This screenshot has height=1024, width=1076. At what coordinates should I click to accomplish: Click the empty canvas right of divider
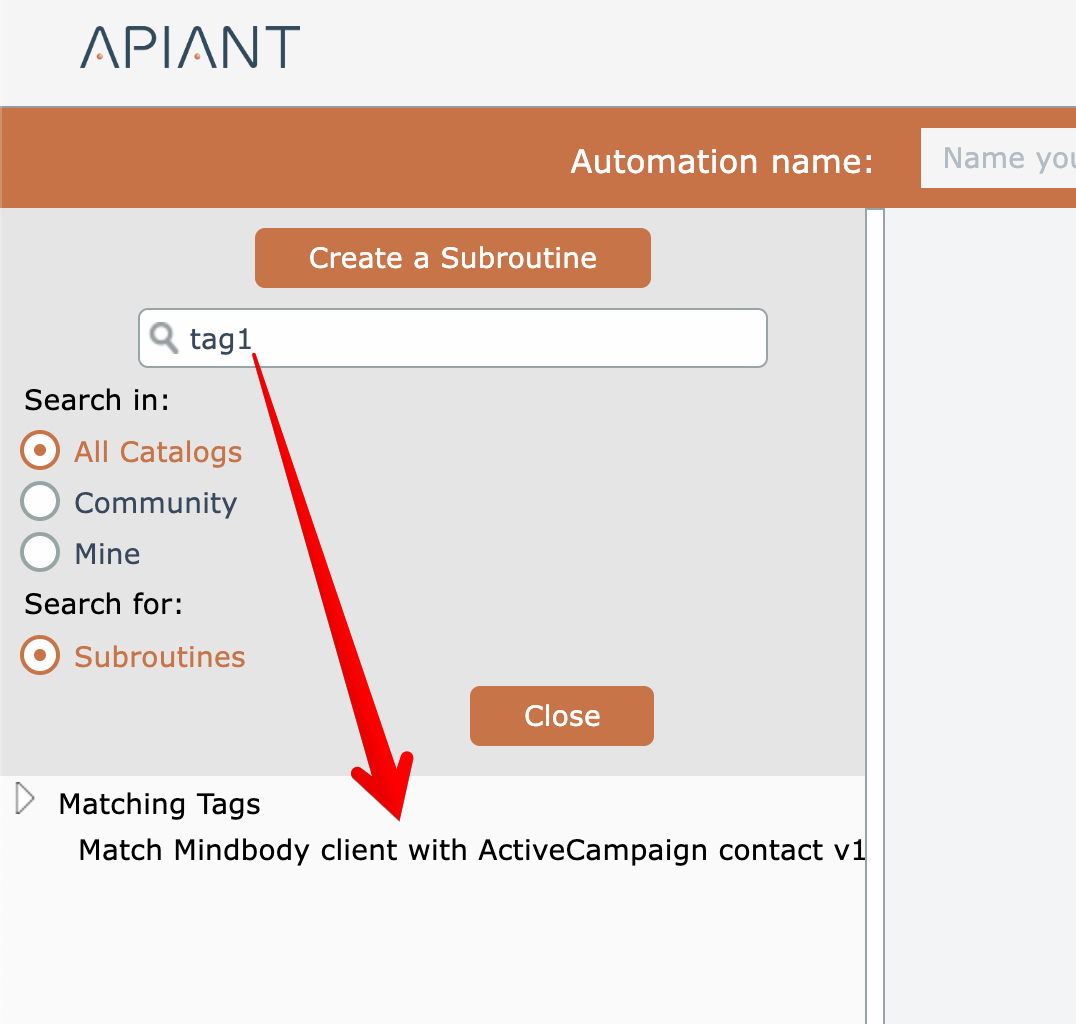pos(980,600)
